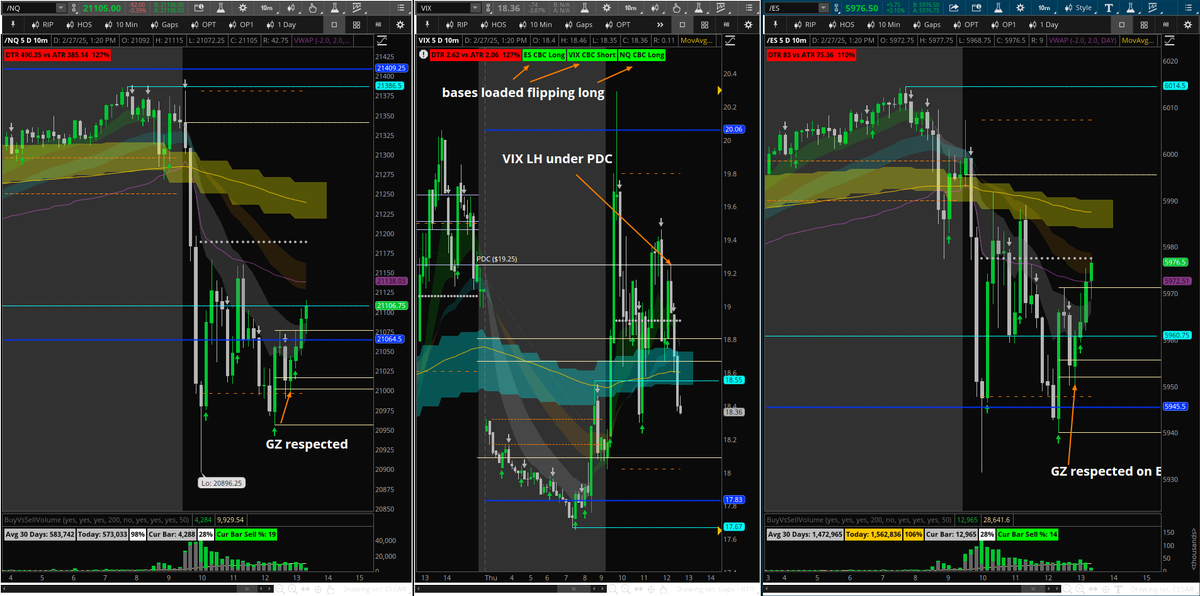Click the alert exclamation icon in VIX chart
This screenshot has width=1200, height=596.
point(423,54)
